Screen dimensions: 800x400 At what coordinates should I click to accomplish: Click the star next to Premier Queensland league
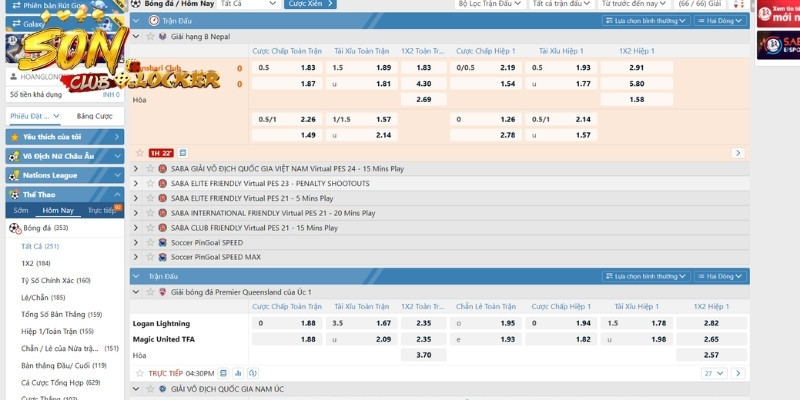click(x=149, y=291)
